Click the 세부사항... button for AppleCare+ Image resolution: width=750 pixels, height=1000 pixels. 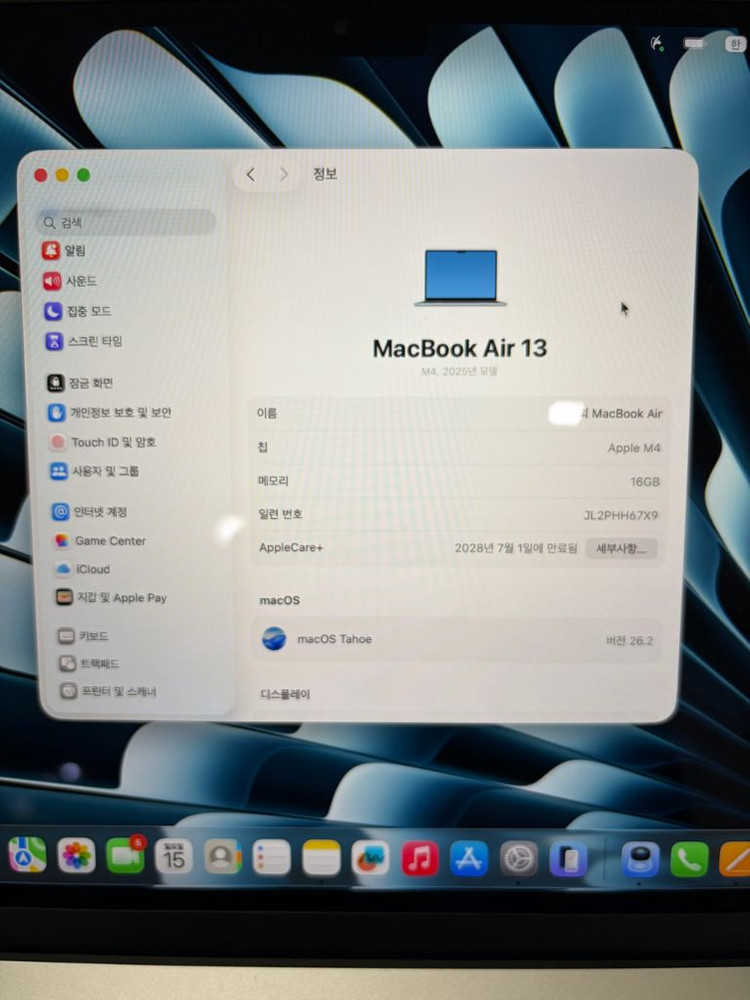[x=621, y=548]
